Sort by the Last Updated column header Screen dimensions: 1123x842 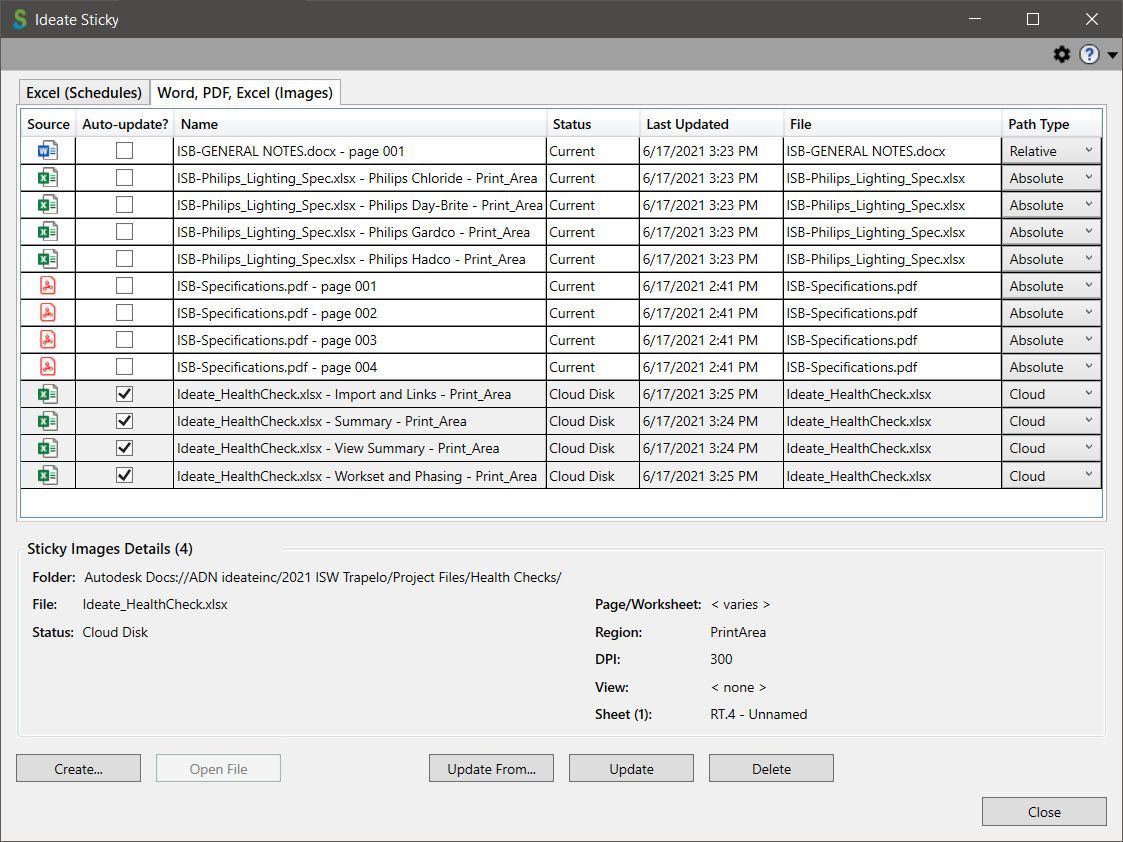click(711, 124)
